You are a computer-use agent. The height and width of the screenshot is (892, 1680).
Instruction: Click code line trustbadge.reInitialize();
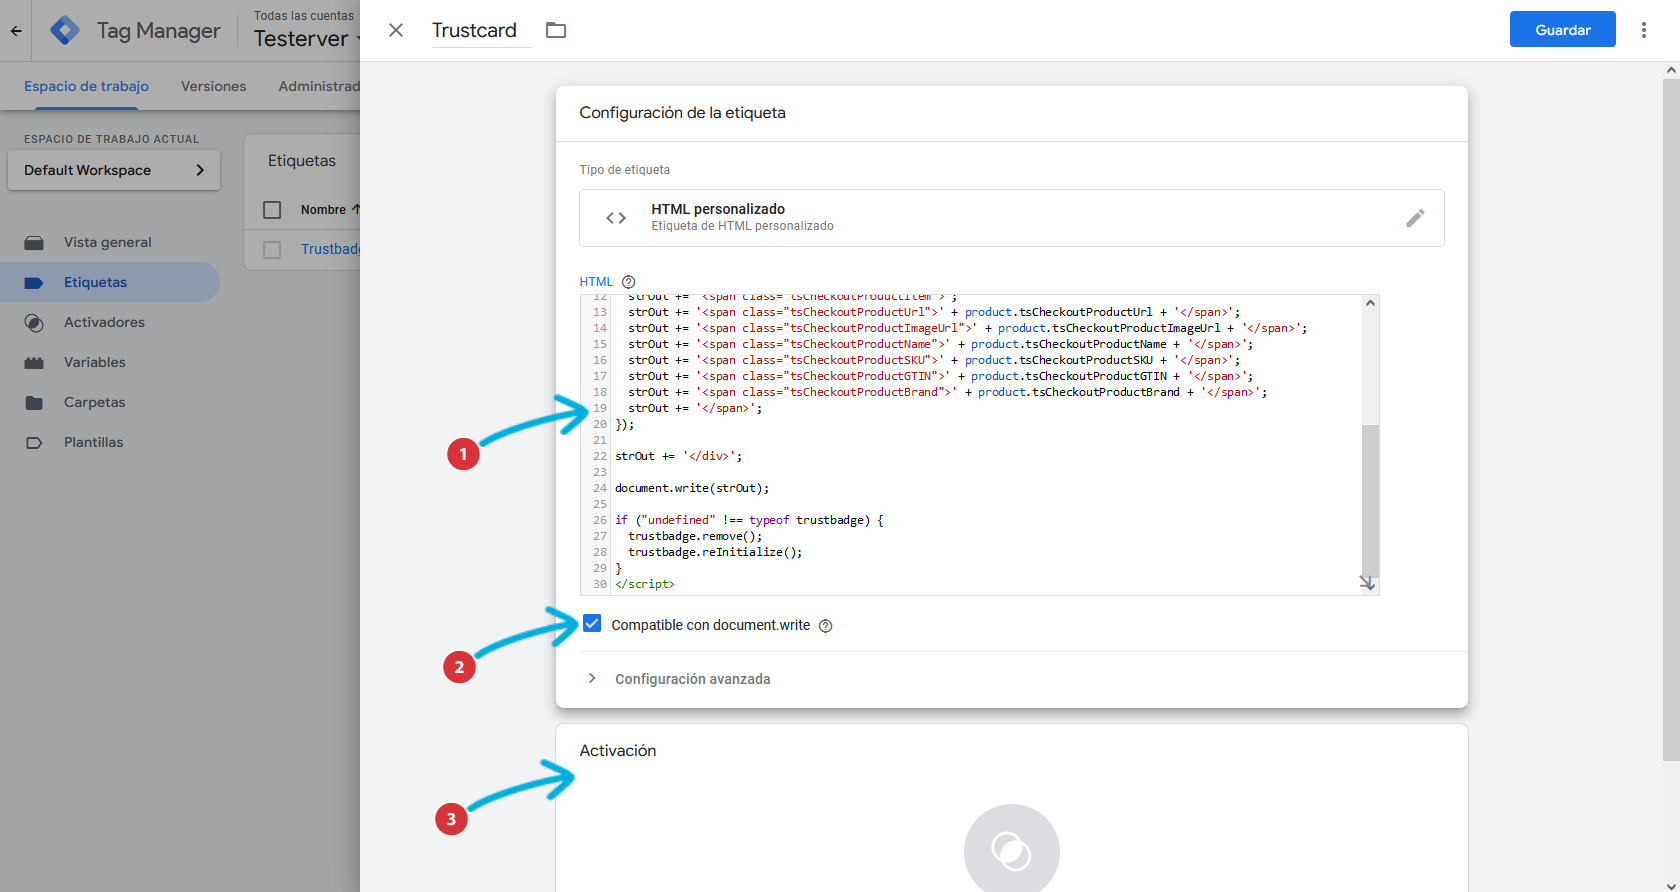pos(715,552)
